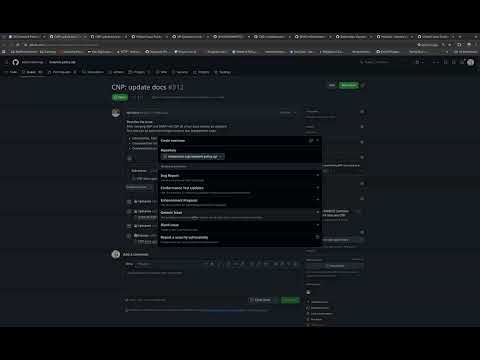480x360 pixels.
Task: Open the Reviewers gear settings icon
Action: pos(362,112)
